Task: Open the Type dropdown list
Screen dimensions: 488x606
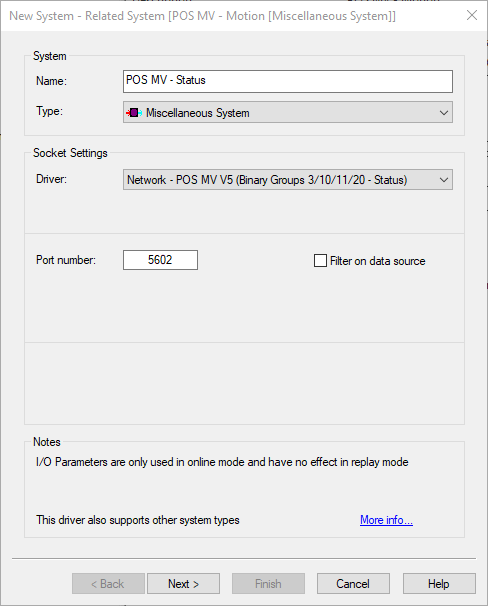Action: point(288,112)
